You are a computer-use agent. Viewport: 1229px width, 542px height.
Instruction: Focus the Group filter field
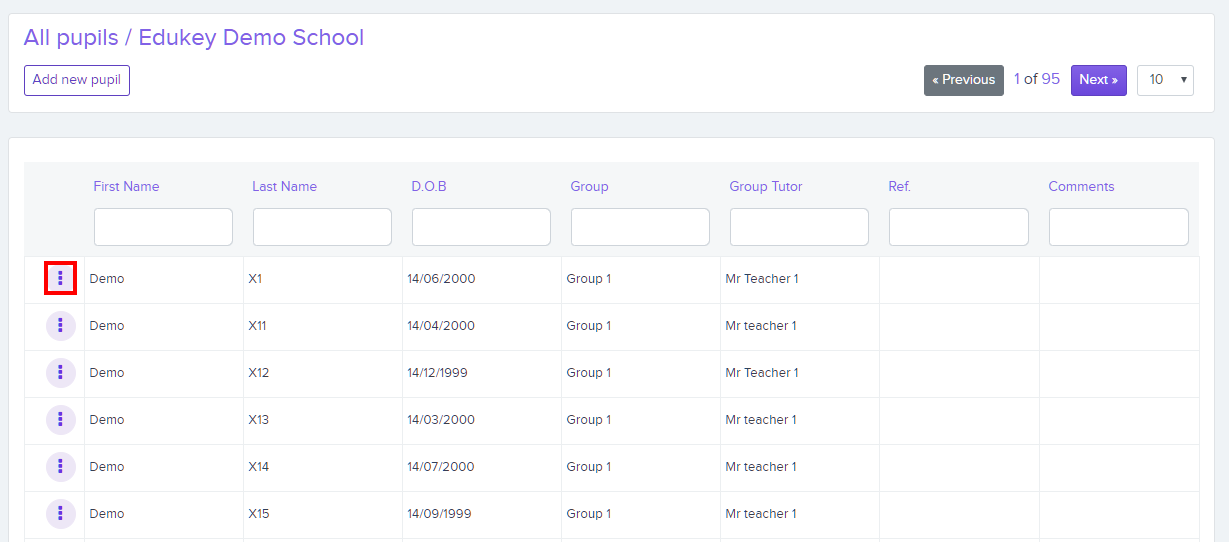coord(640,227)
